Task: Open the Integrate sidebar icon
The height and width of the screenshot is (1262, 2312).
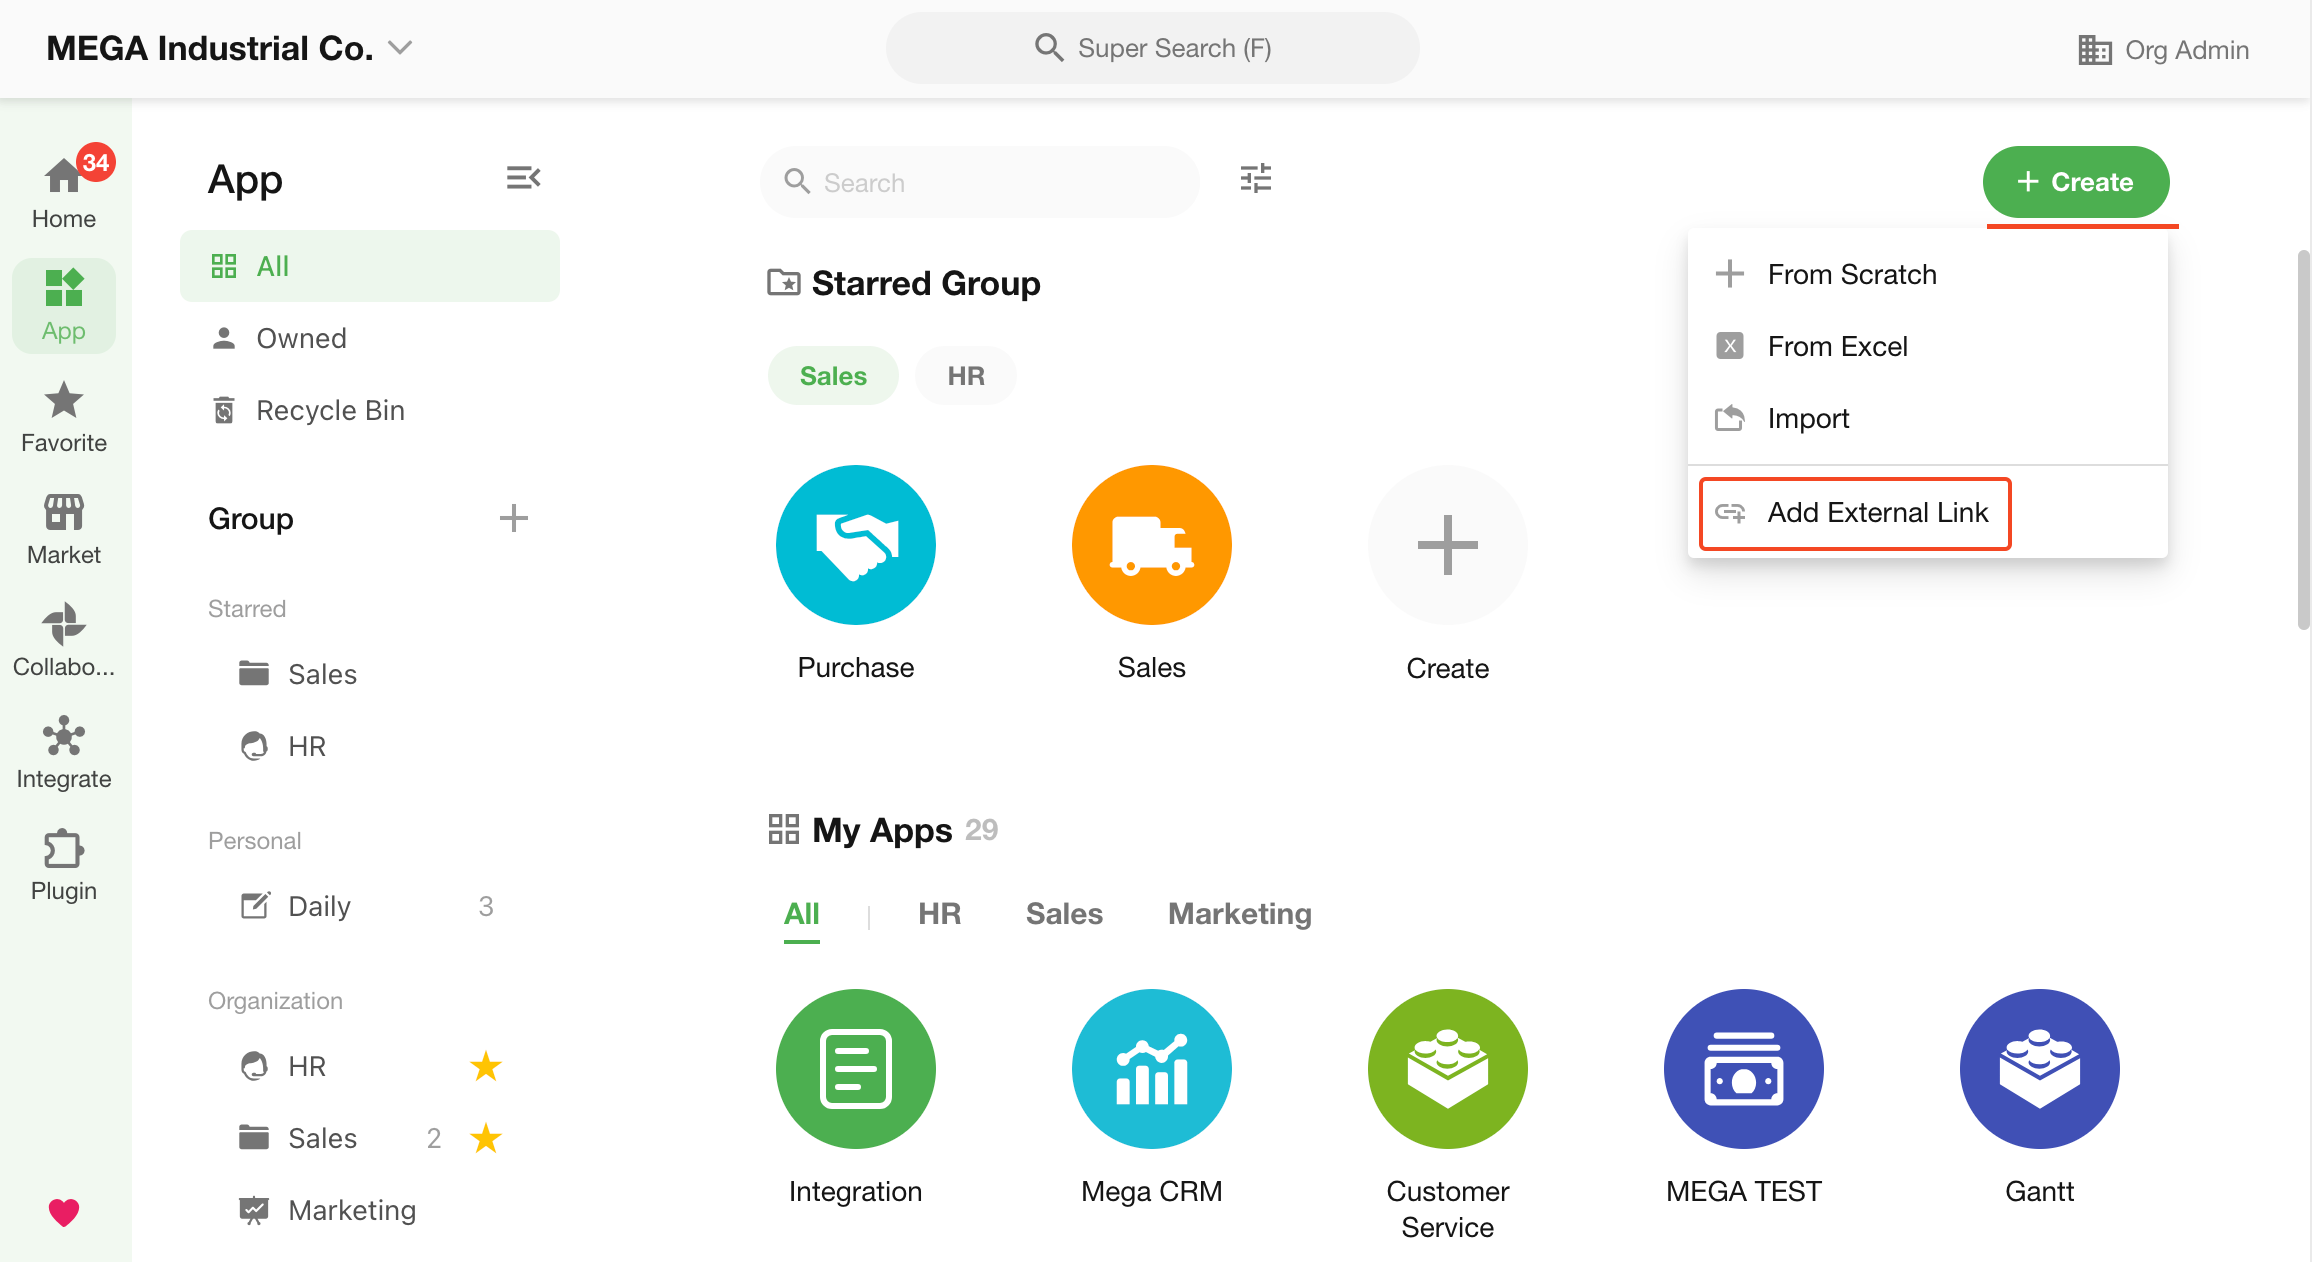Action: coord(63,753)
